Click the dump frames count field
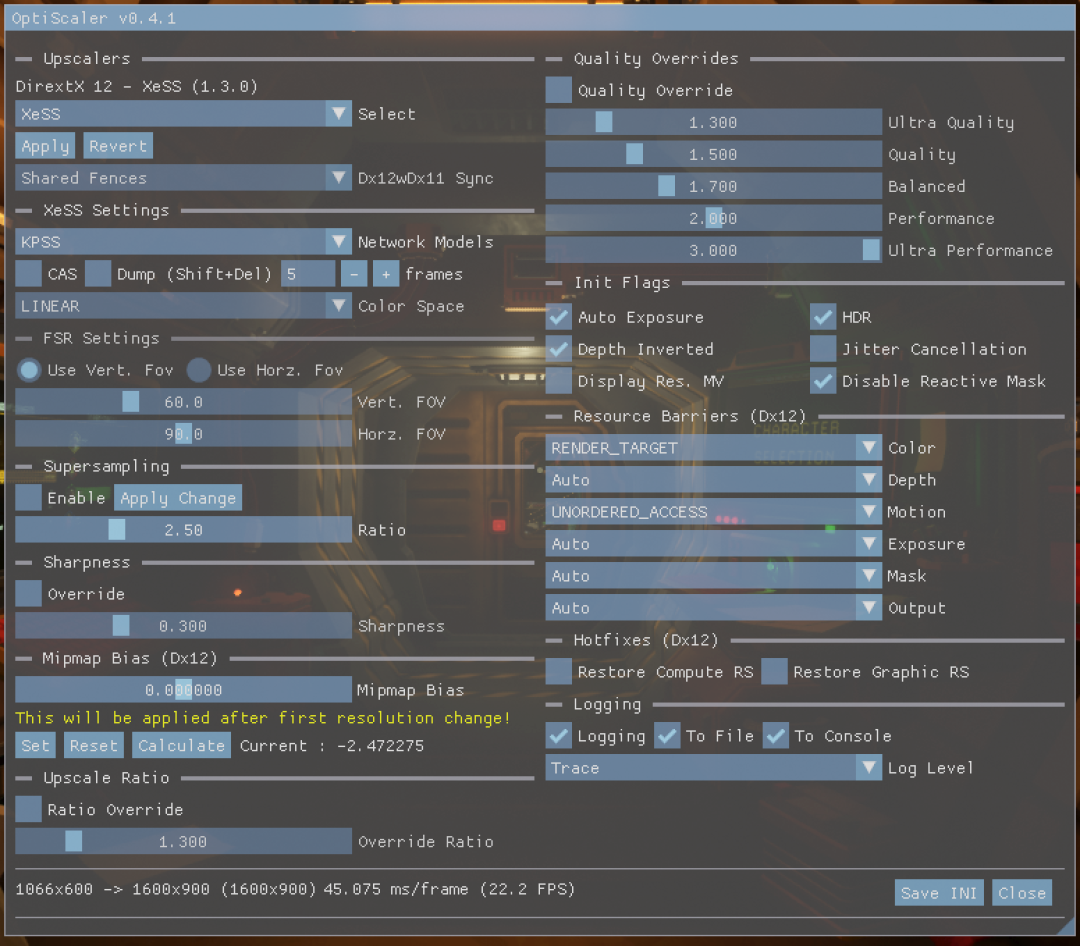The image size is (1080, 946). coord(308,274)
